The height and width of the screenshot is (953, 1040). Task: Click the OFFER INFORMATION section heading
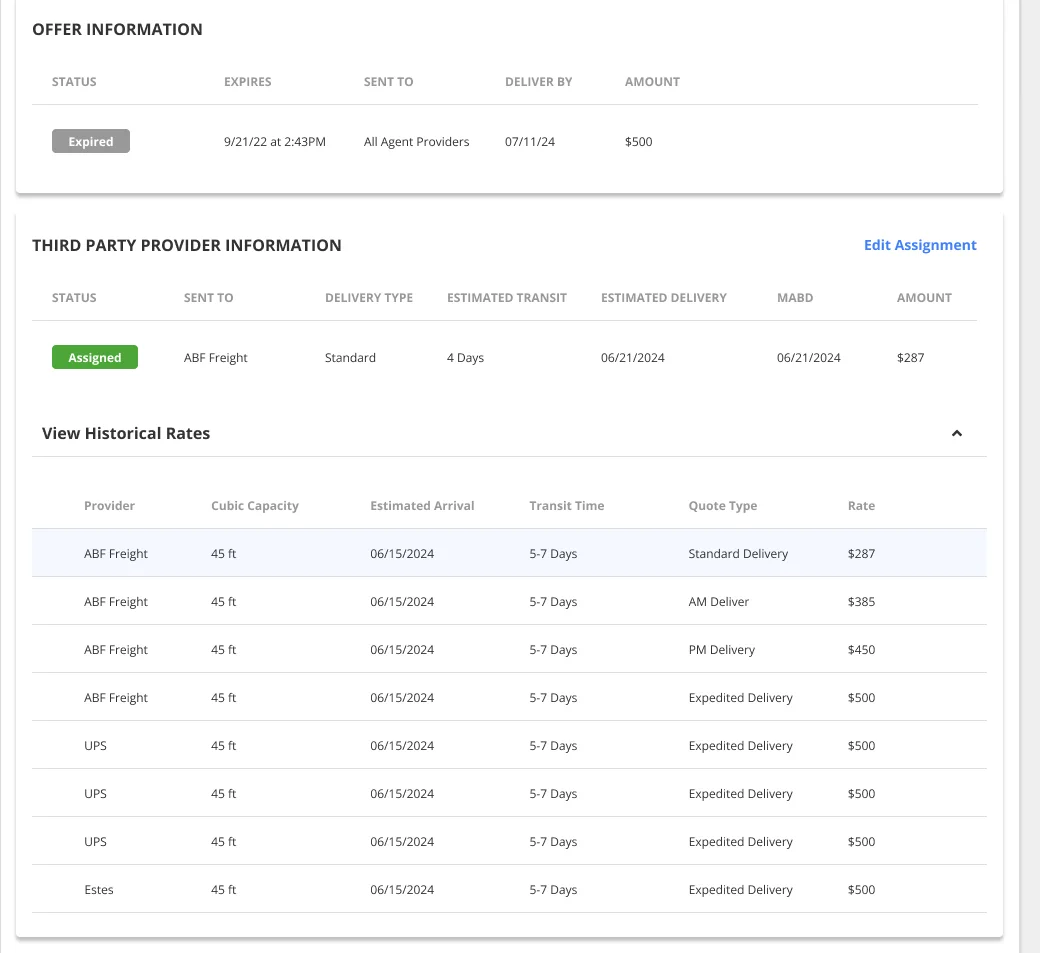[117, 29]
